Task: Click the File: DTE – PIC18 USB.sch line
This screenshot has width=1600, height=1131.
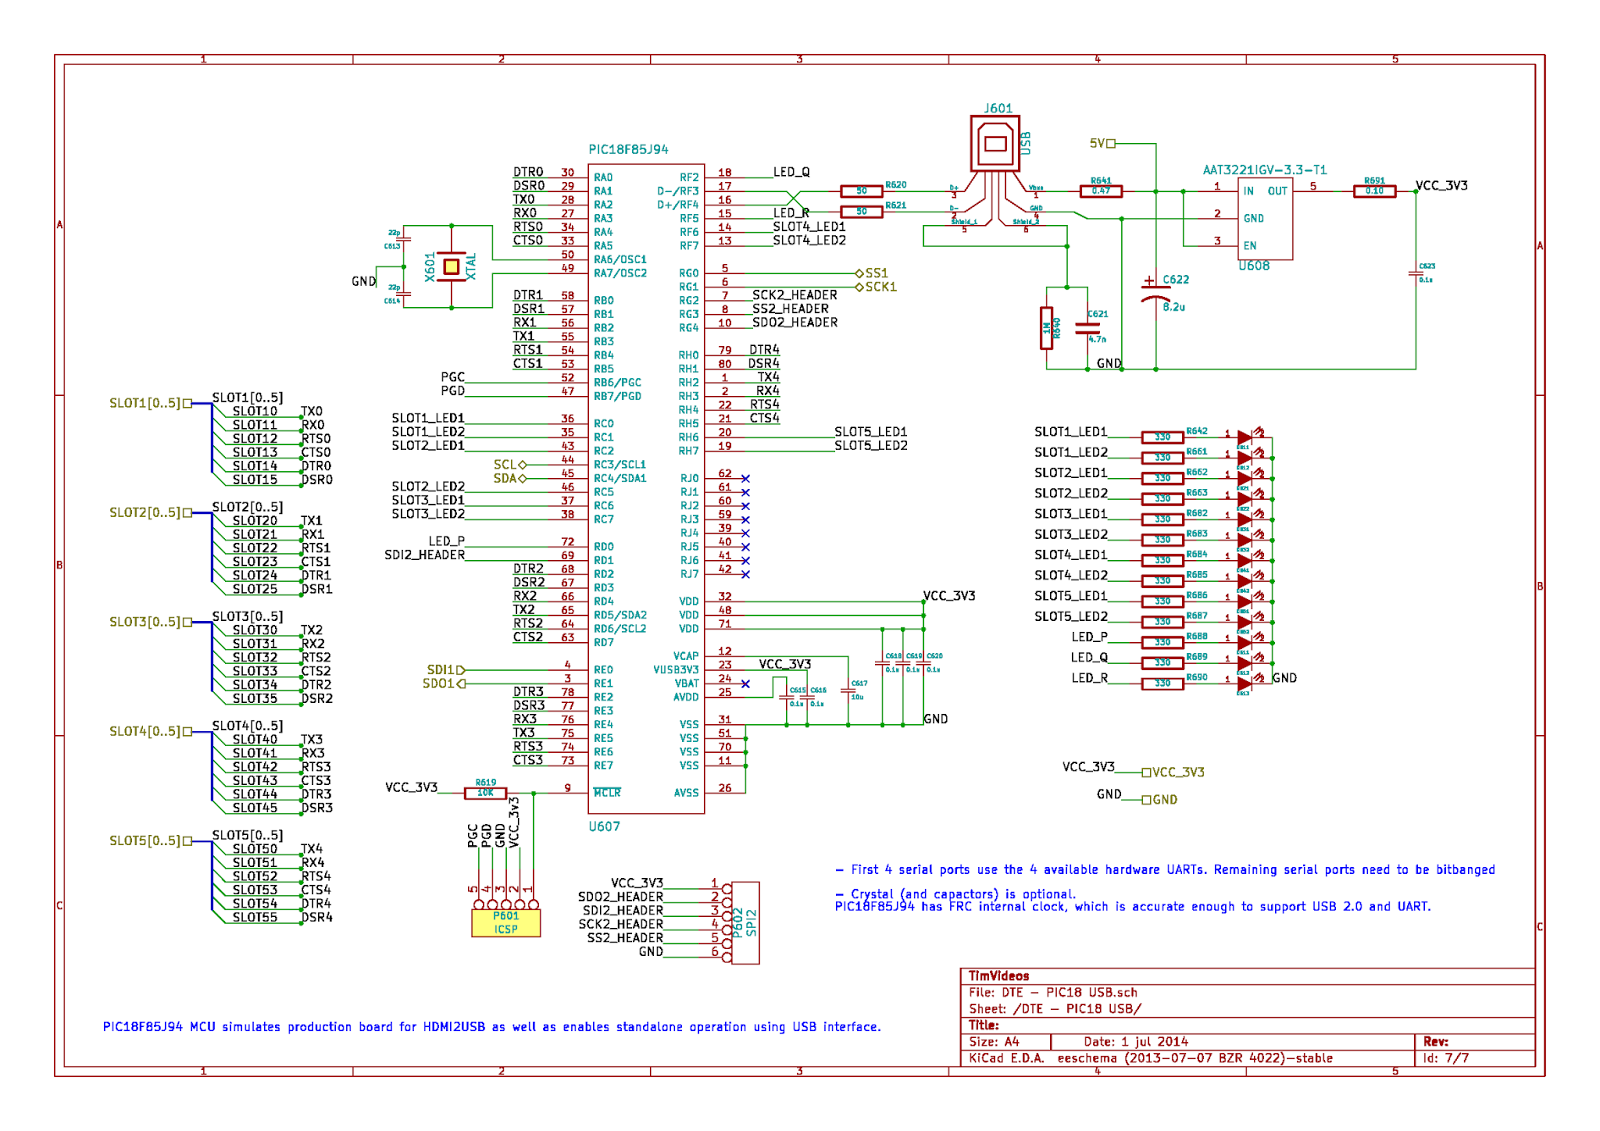Action: pyautogui.click(x=1053, y=993)
